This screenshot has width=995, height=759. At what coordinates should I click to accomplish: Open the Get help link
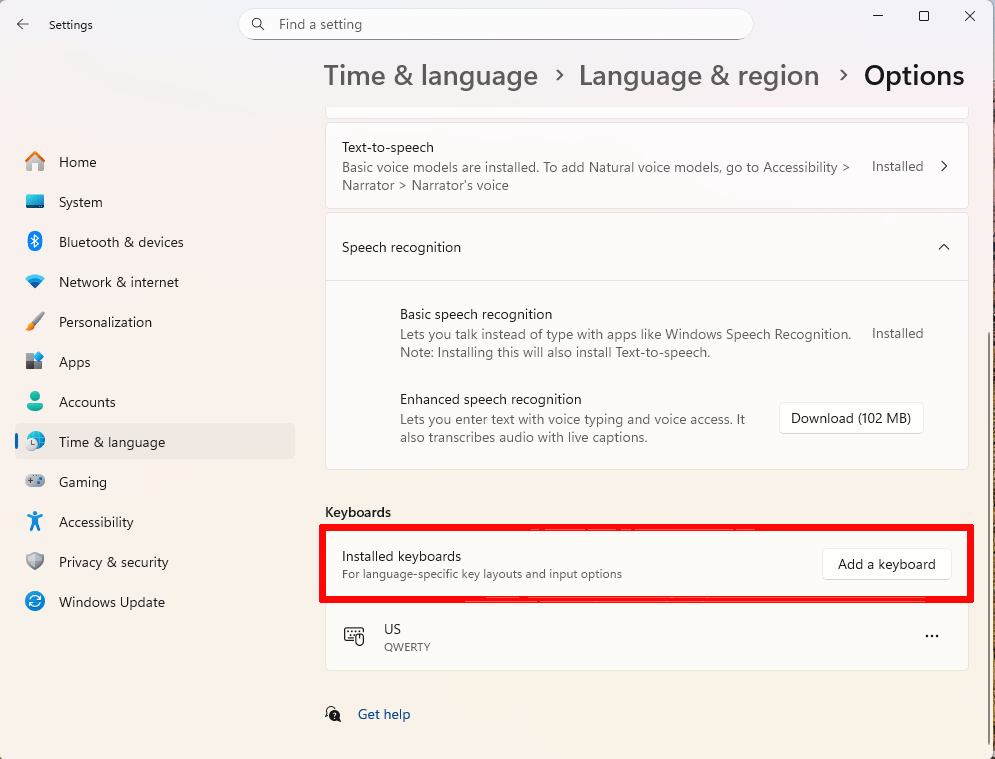[384, 713]
